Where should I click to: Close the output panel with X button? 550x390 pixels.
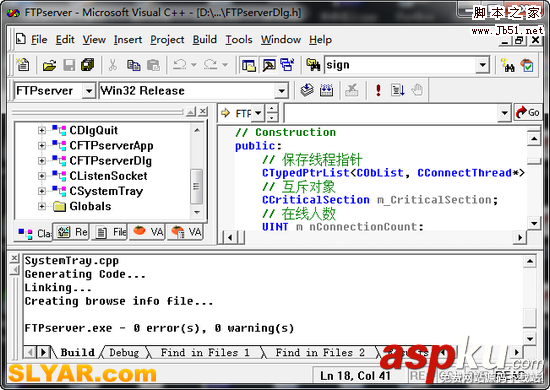[x=14, y=258]
